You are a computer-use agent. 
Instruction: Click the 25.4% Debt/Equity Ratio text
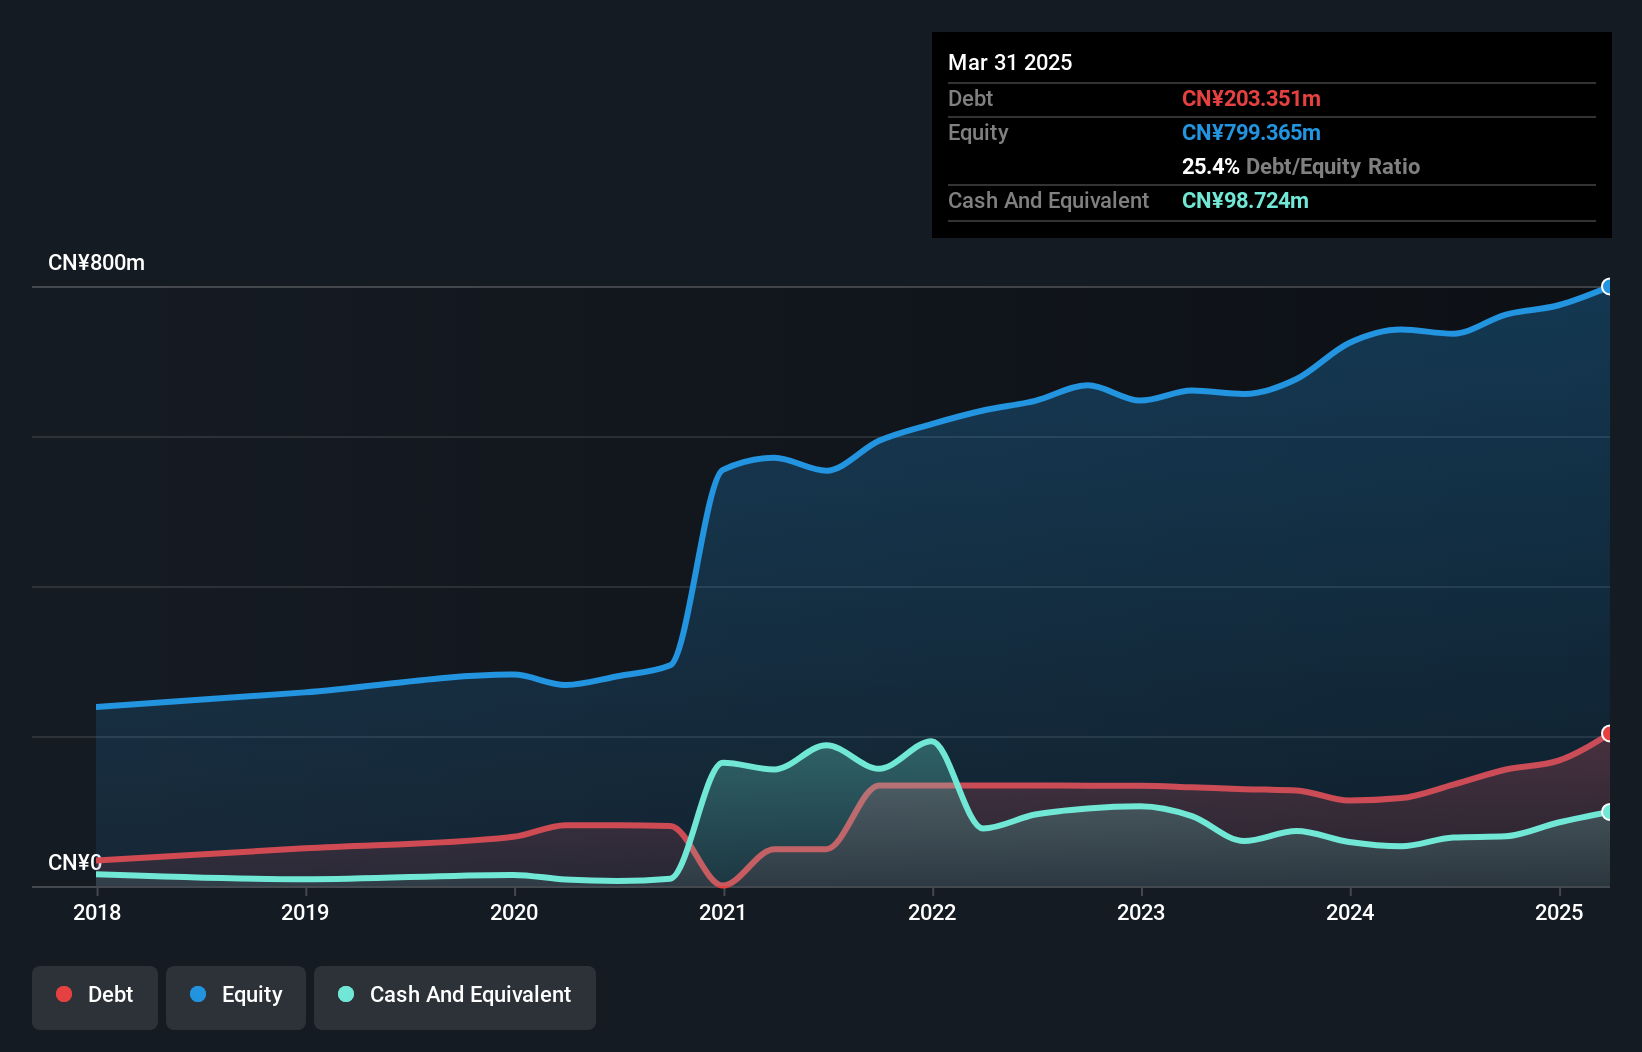(x=1301, y=166)
